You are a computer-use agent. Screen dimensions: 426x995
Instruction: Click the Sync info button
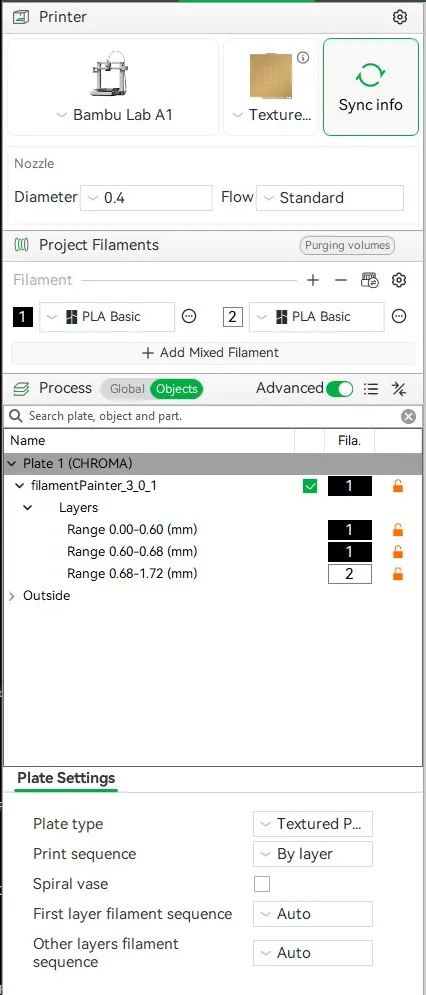click(371, 87)
